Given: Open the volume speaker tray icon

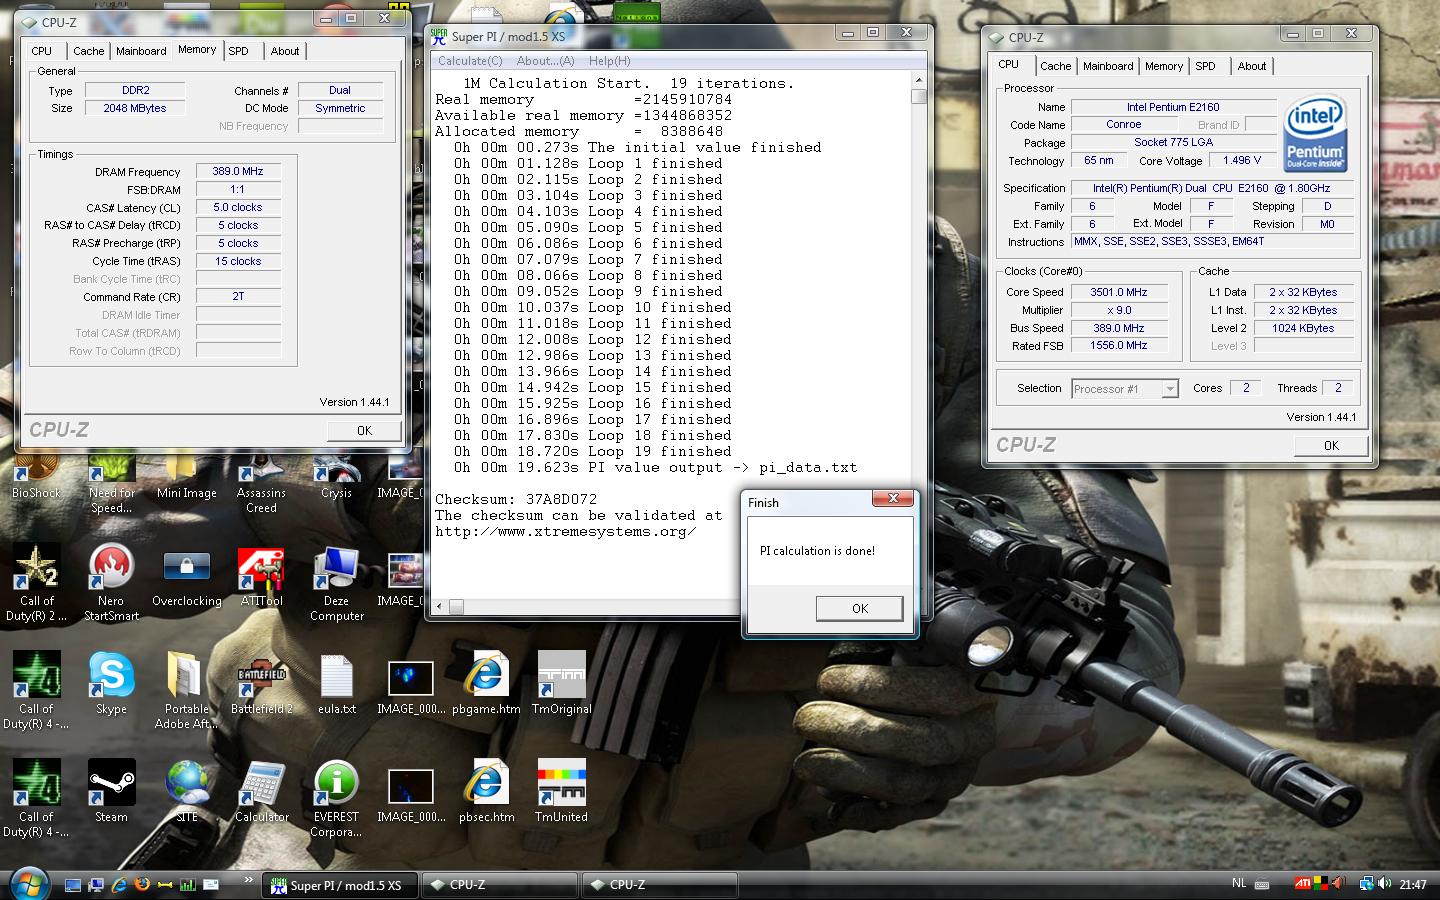Looking at the screenshot, I should (x=1385, y=884).
